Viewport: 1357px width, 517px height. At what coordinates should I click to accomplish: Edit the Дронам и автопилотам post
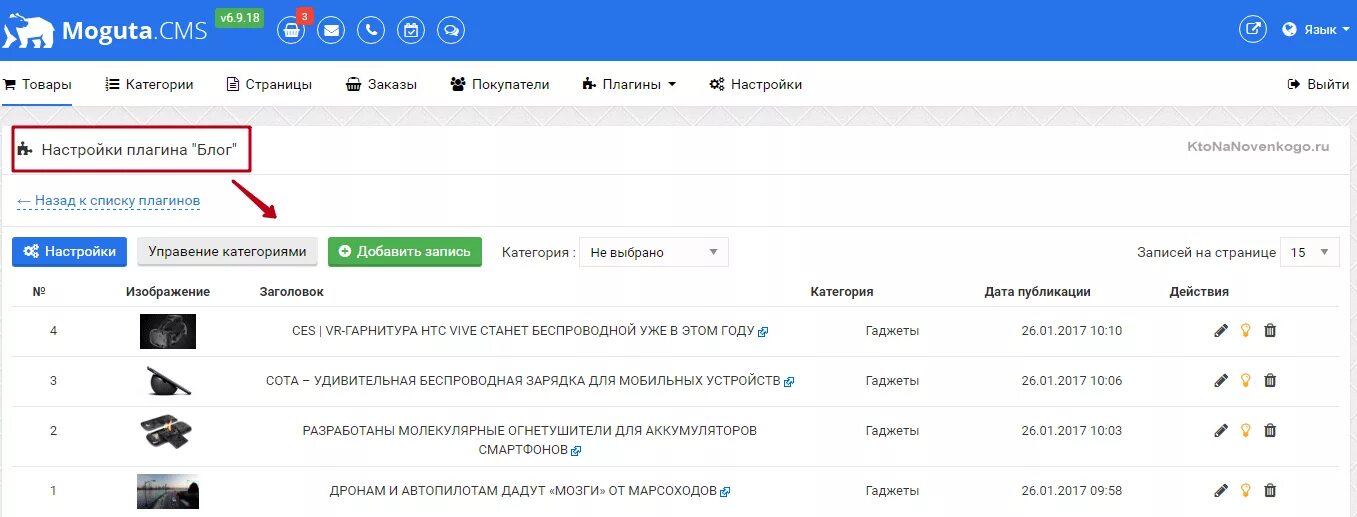(x=1221, y=490)
